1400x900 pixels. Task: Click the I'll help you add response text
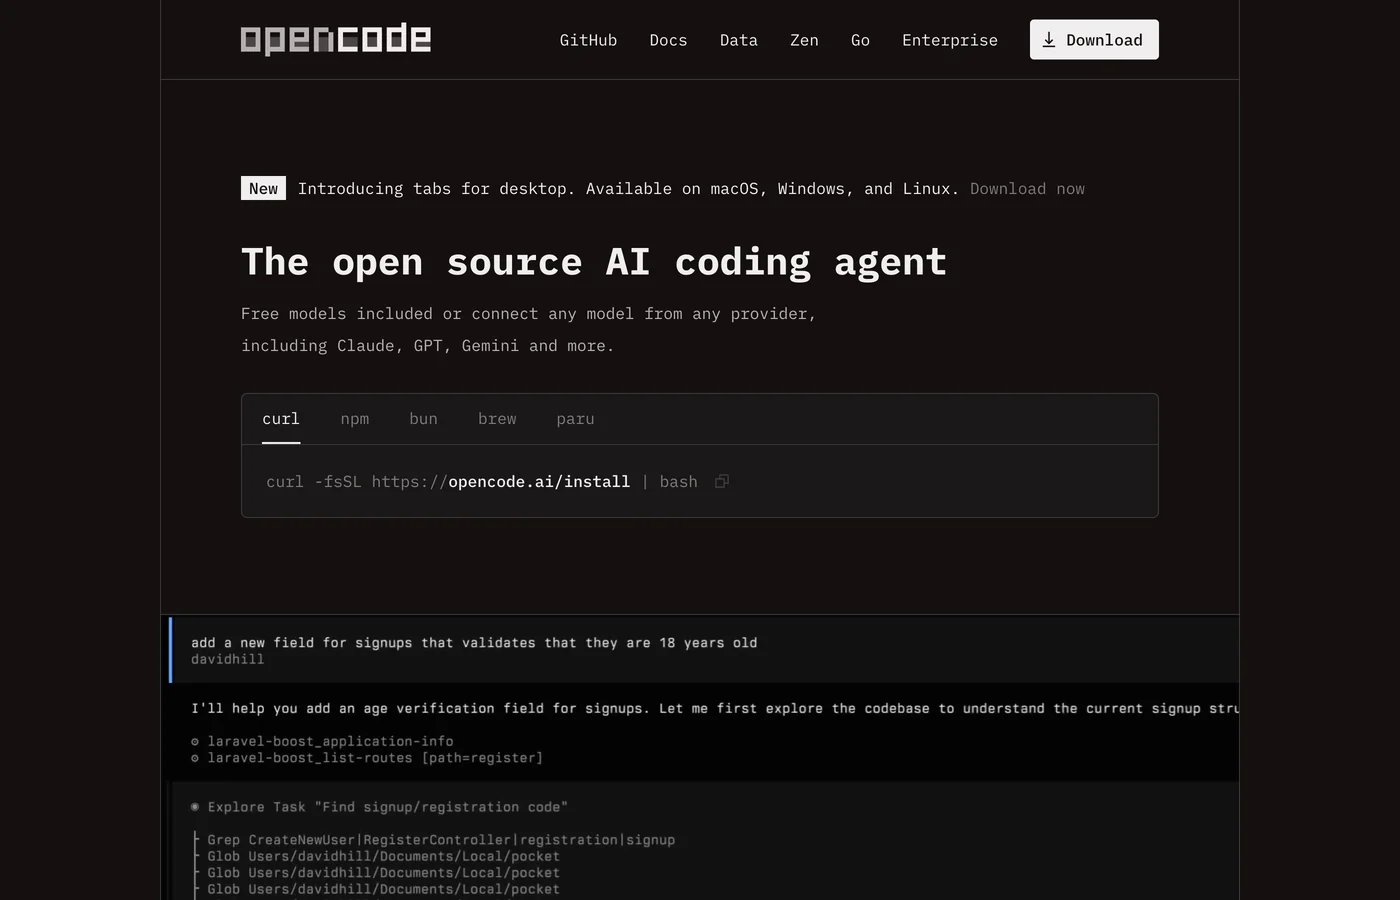(x=715, y=708)
